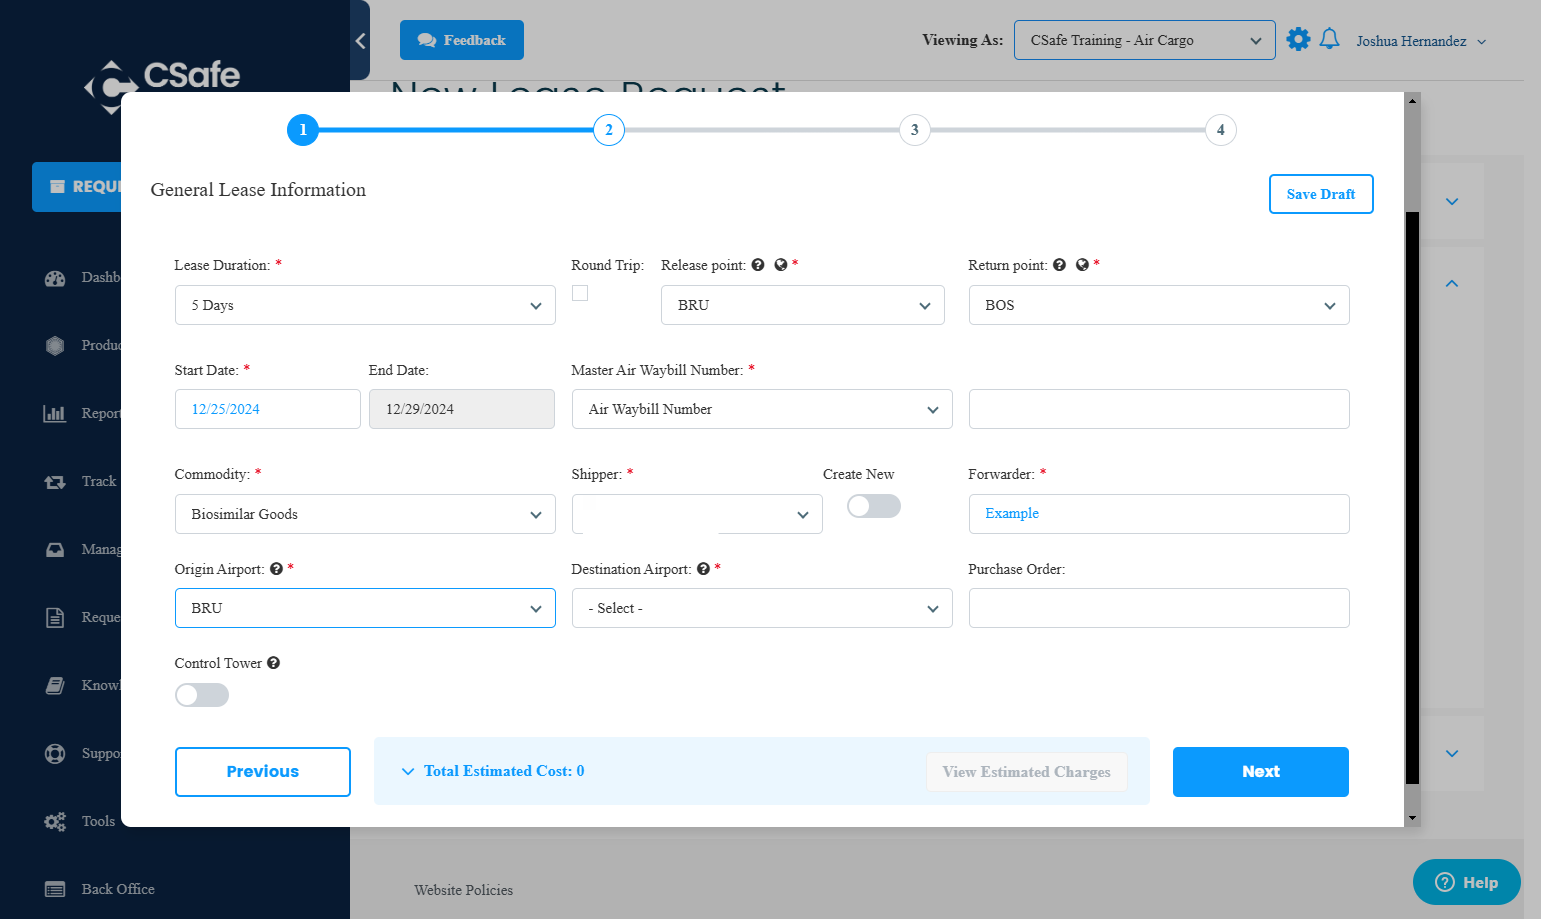
Task: Click the Release point globe icon
Action: (x=781, y=265)
